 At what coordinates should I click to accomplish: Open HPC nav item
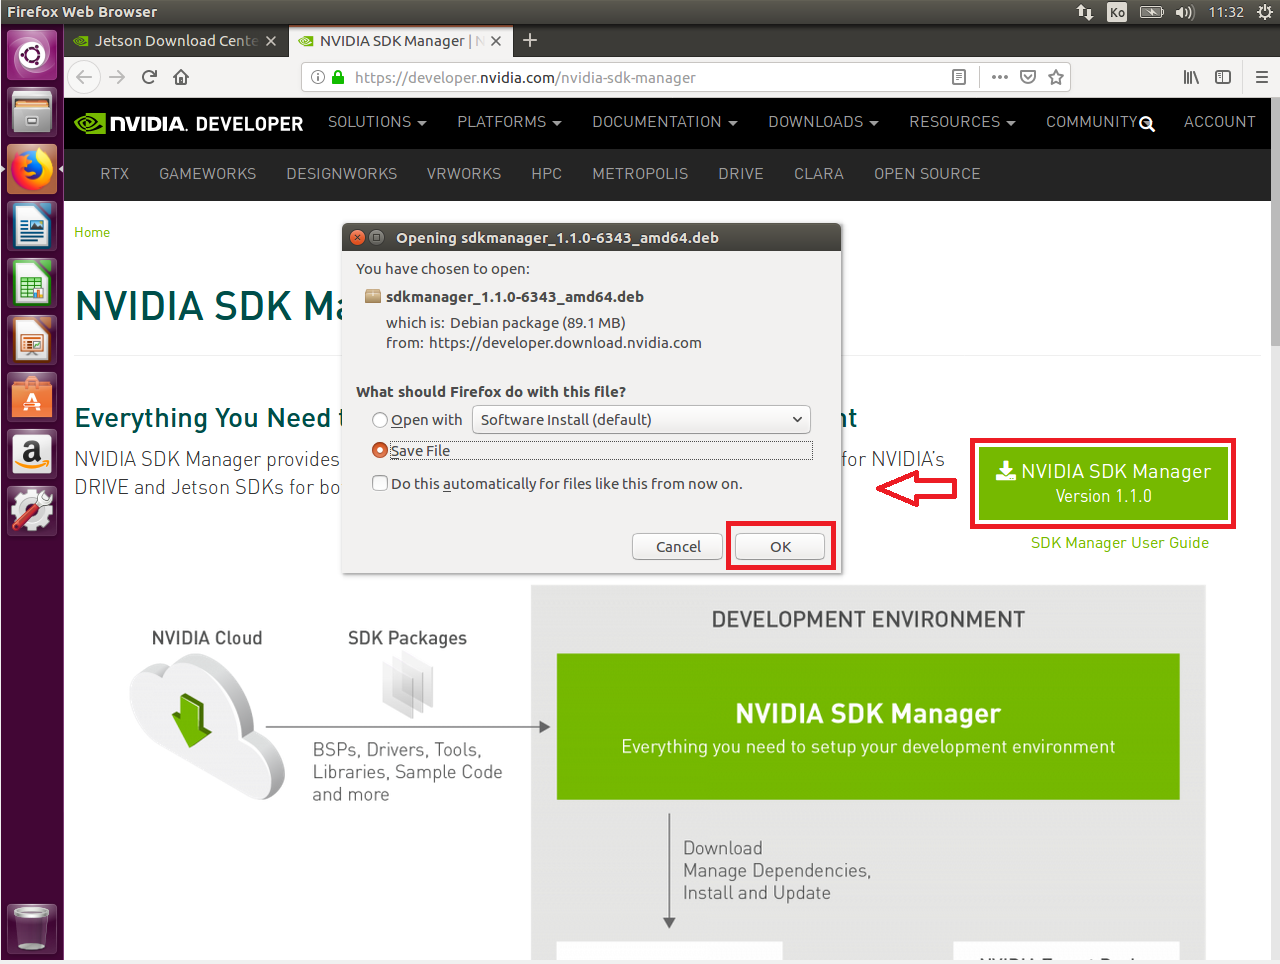click(547, 174)
